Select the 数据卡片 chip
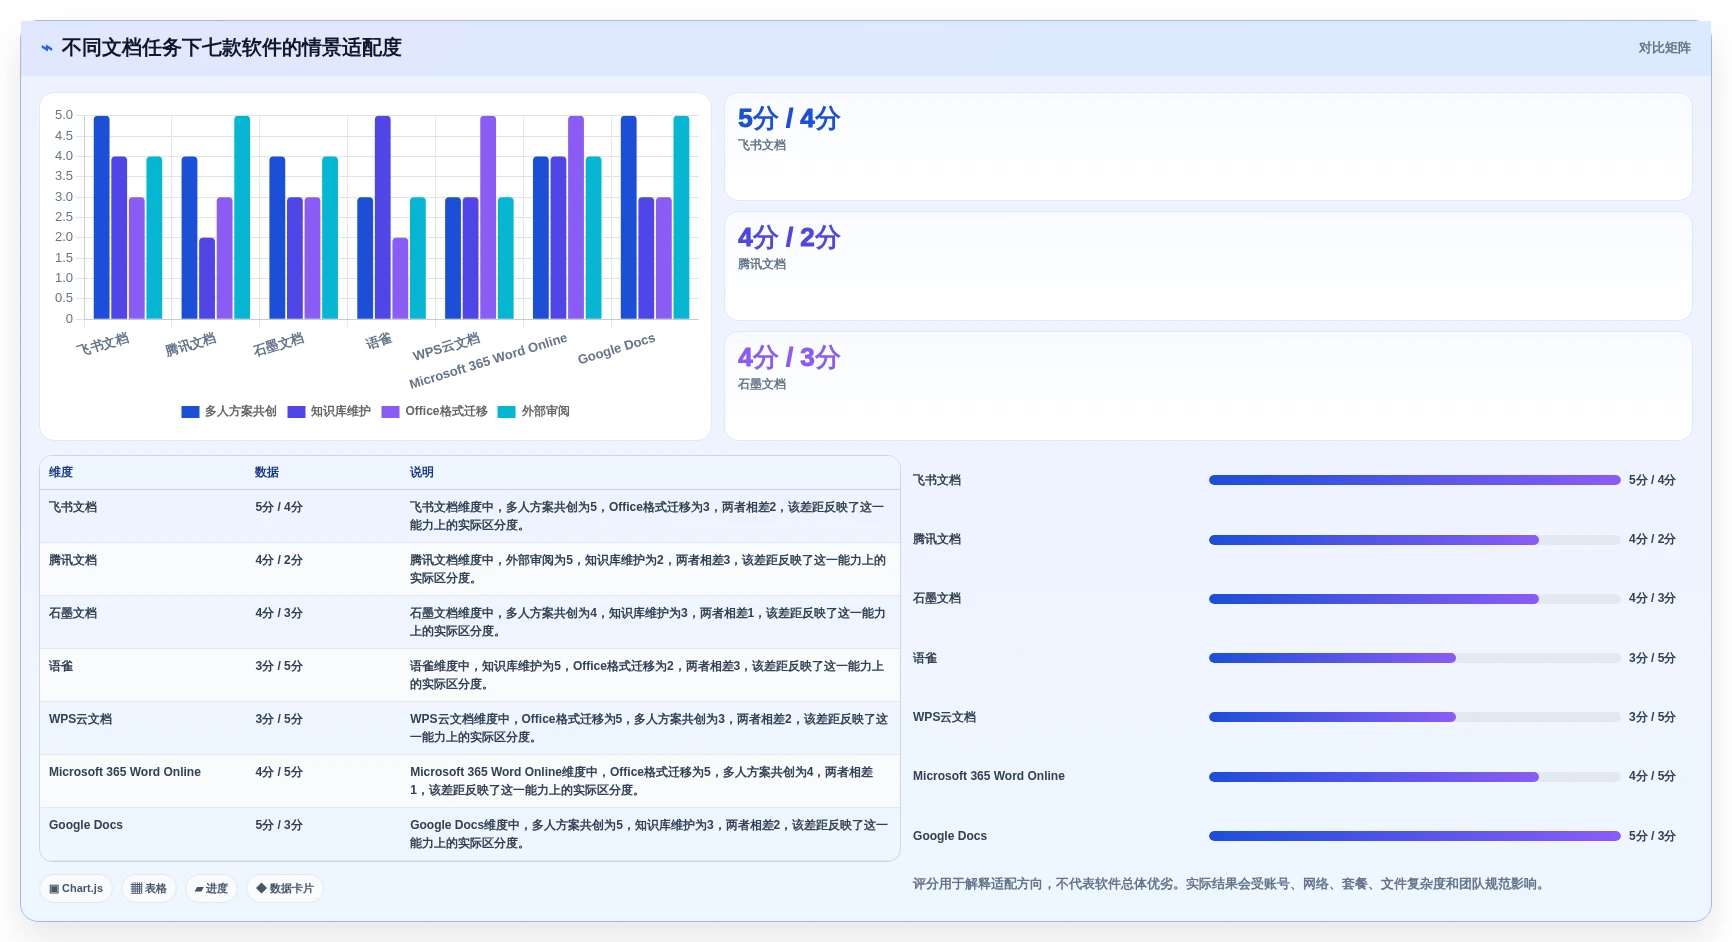 [x=285, y=888]
